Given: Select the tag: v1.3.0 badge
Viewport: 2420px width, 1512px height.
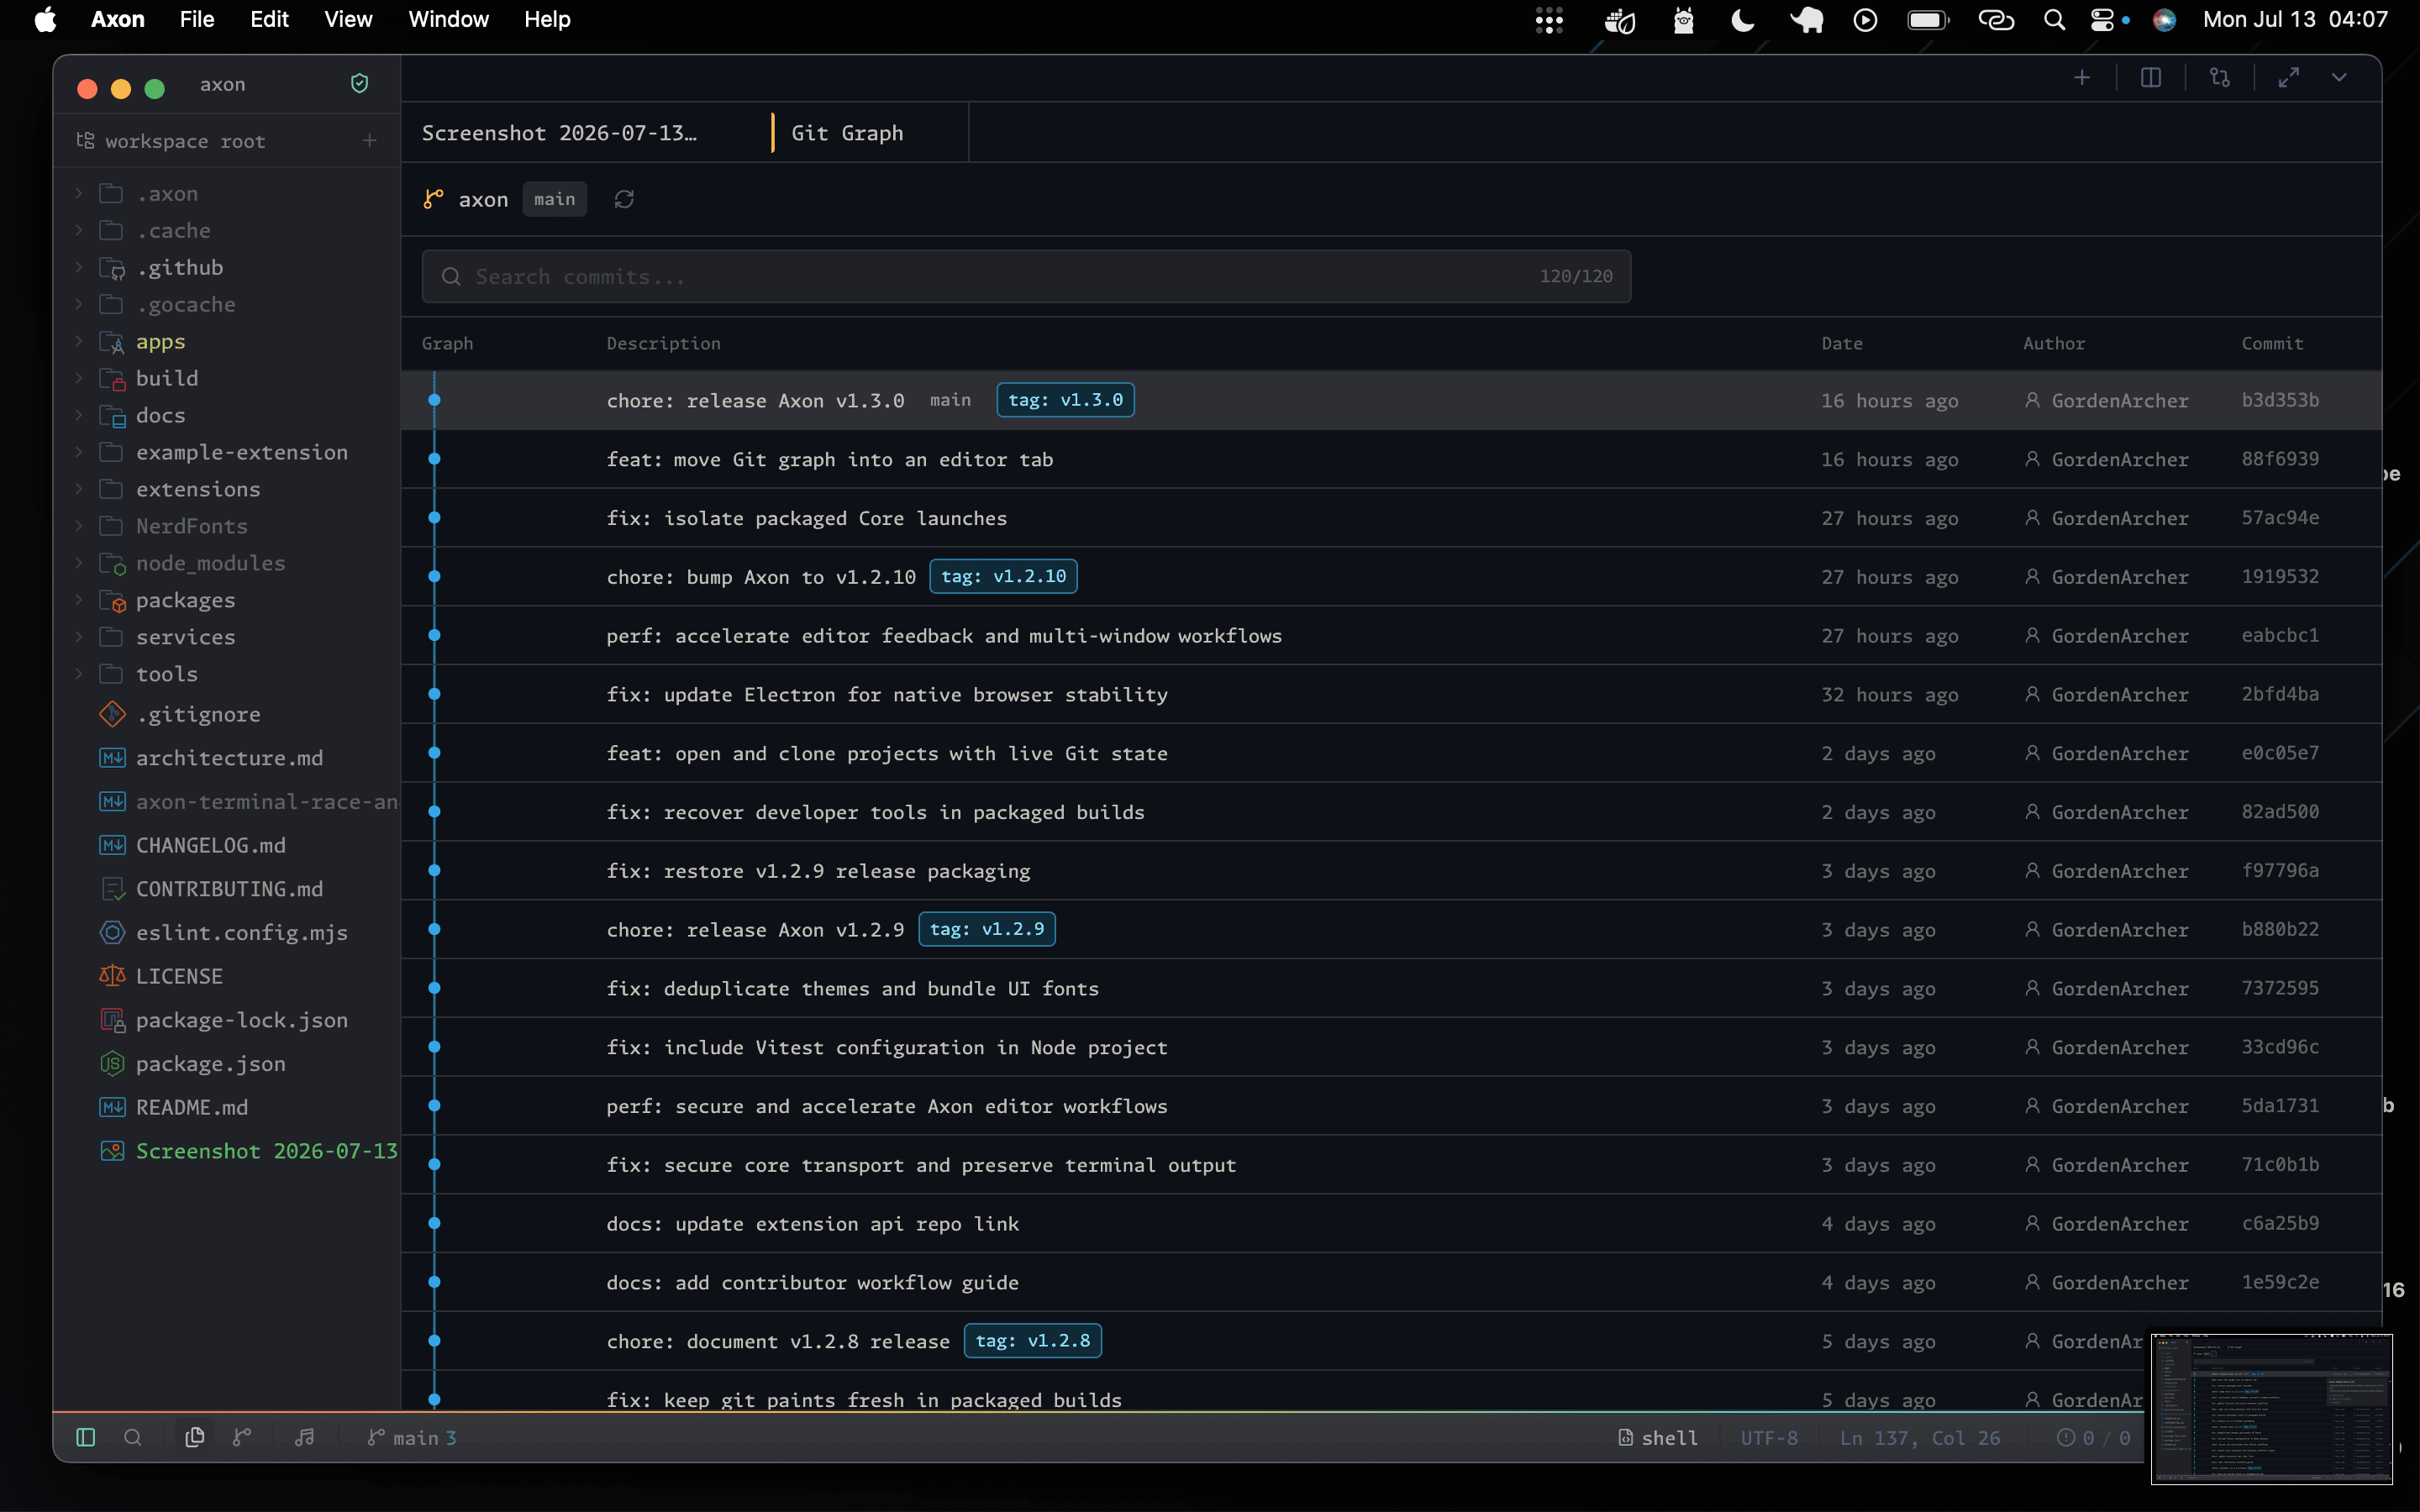Looking at the screenshot, I should [x=1065, y=400].
